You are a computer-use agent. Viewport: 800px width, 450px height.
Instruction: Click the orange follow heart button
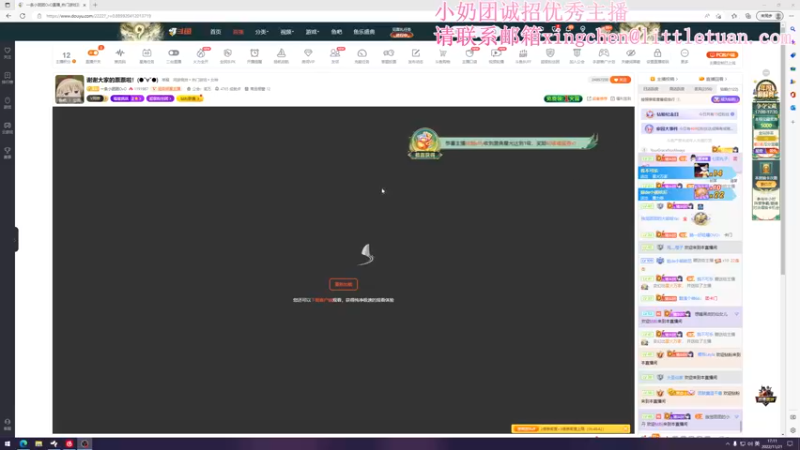[x=620, y=80]
